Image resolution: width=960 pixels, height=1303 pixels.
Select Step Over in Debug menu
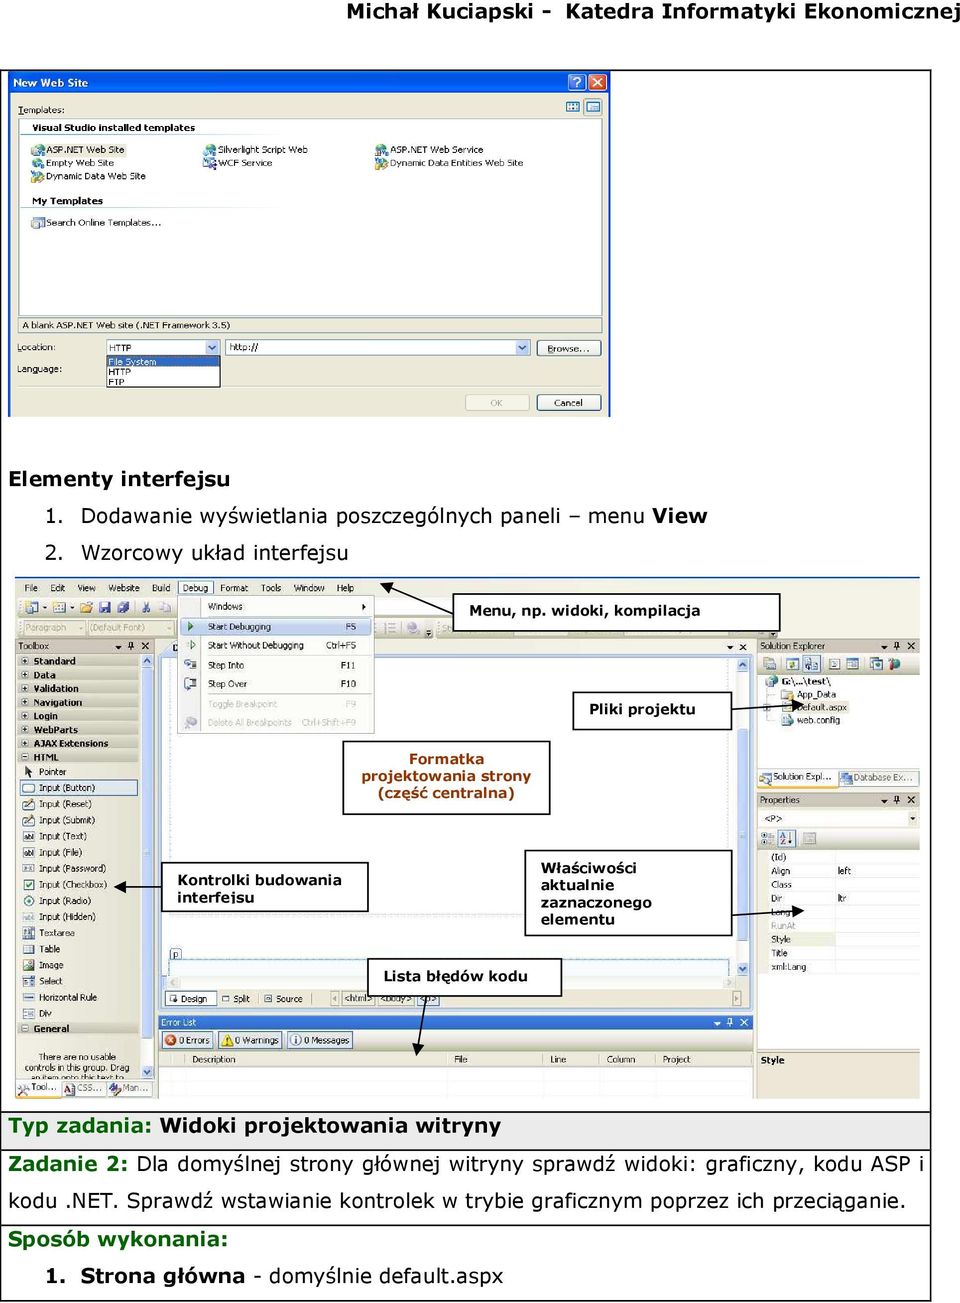(274, 684)
